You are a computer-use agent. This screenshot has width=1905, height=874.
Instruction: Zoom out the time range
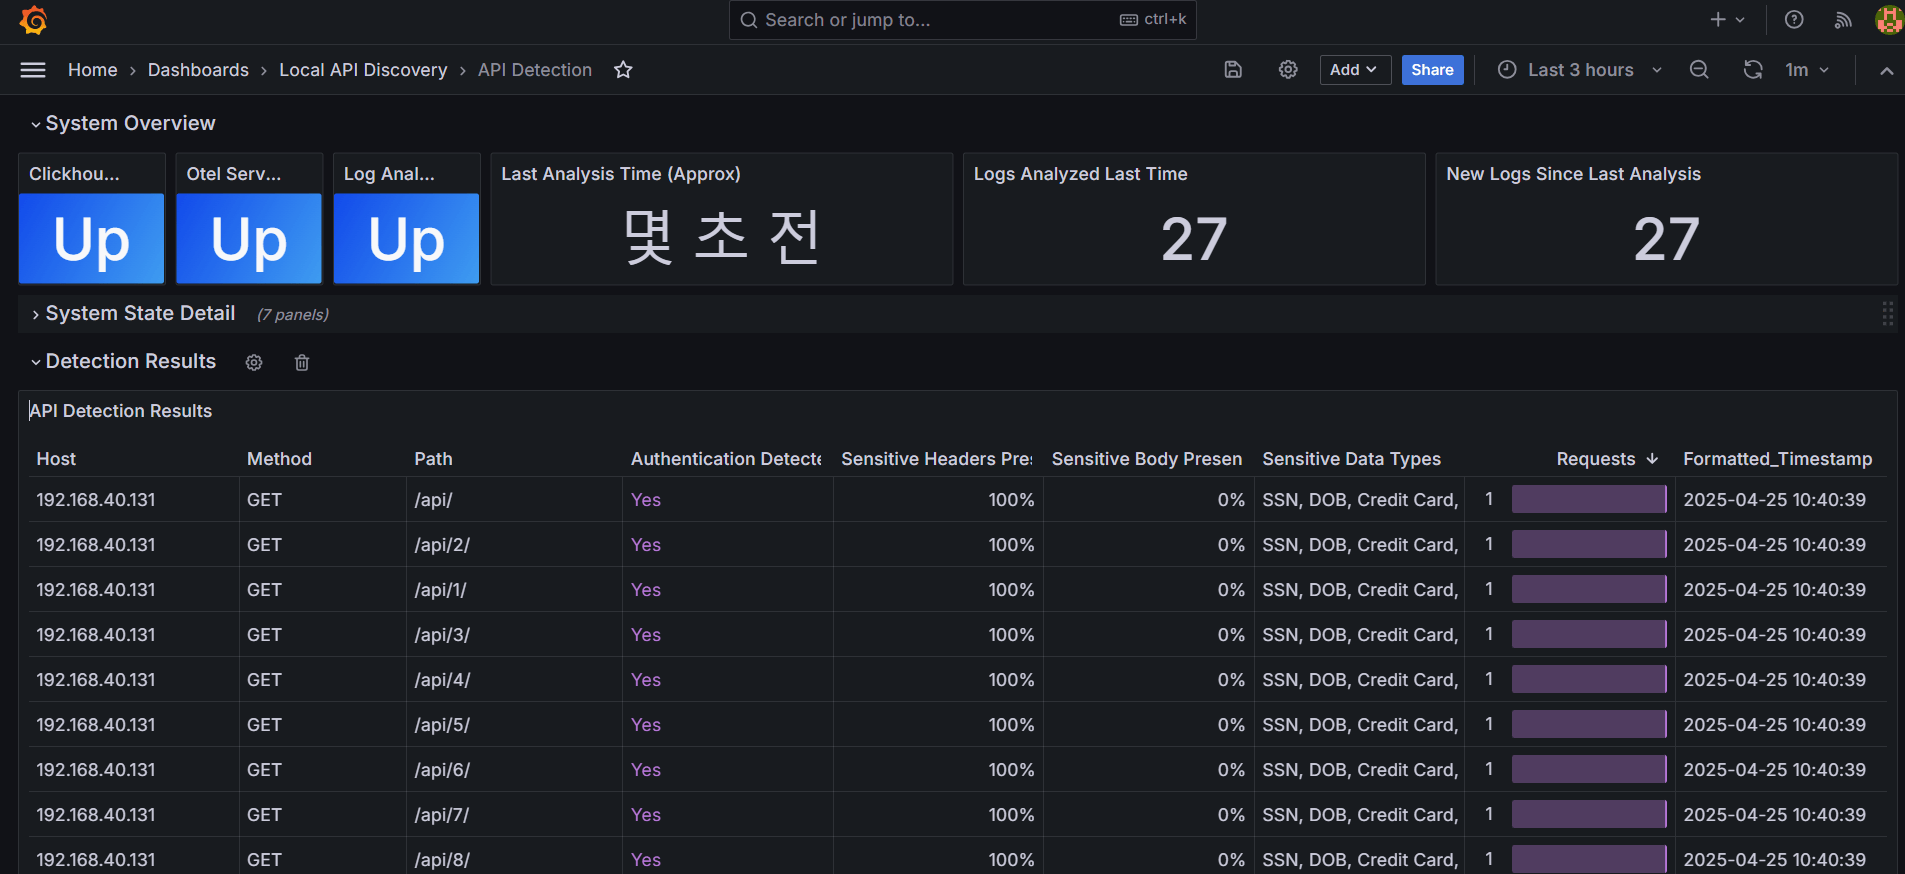[1699, 70]
